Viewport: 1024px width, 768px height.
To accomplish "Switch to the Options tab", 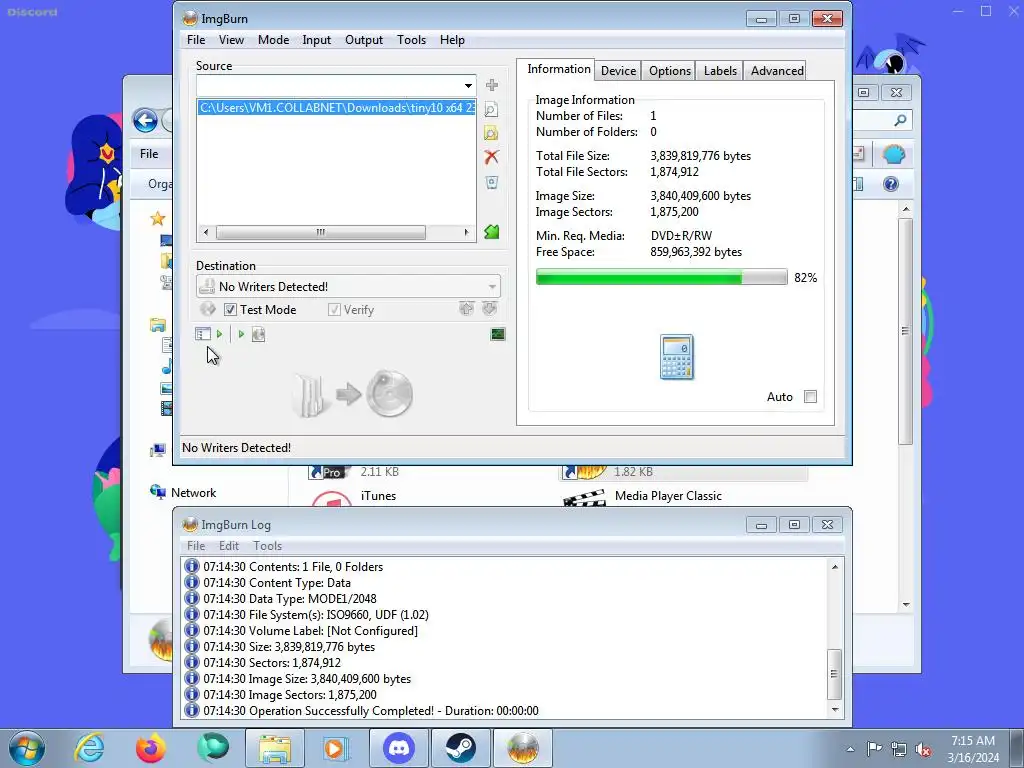I will click(669, 71).
